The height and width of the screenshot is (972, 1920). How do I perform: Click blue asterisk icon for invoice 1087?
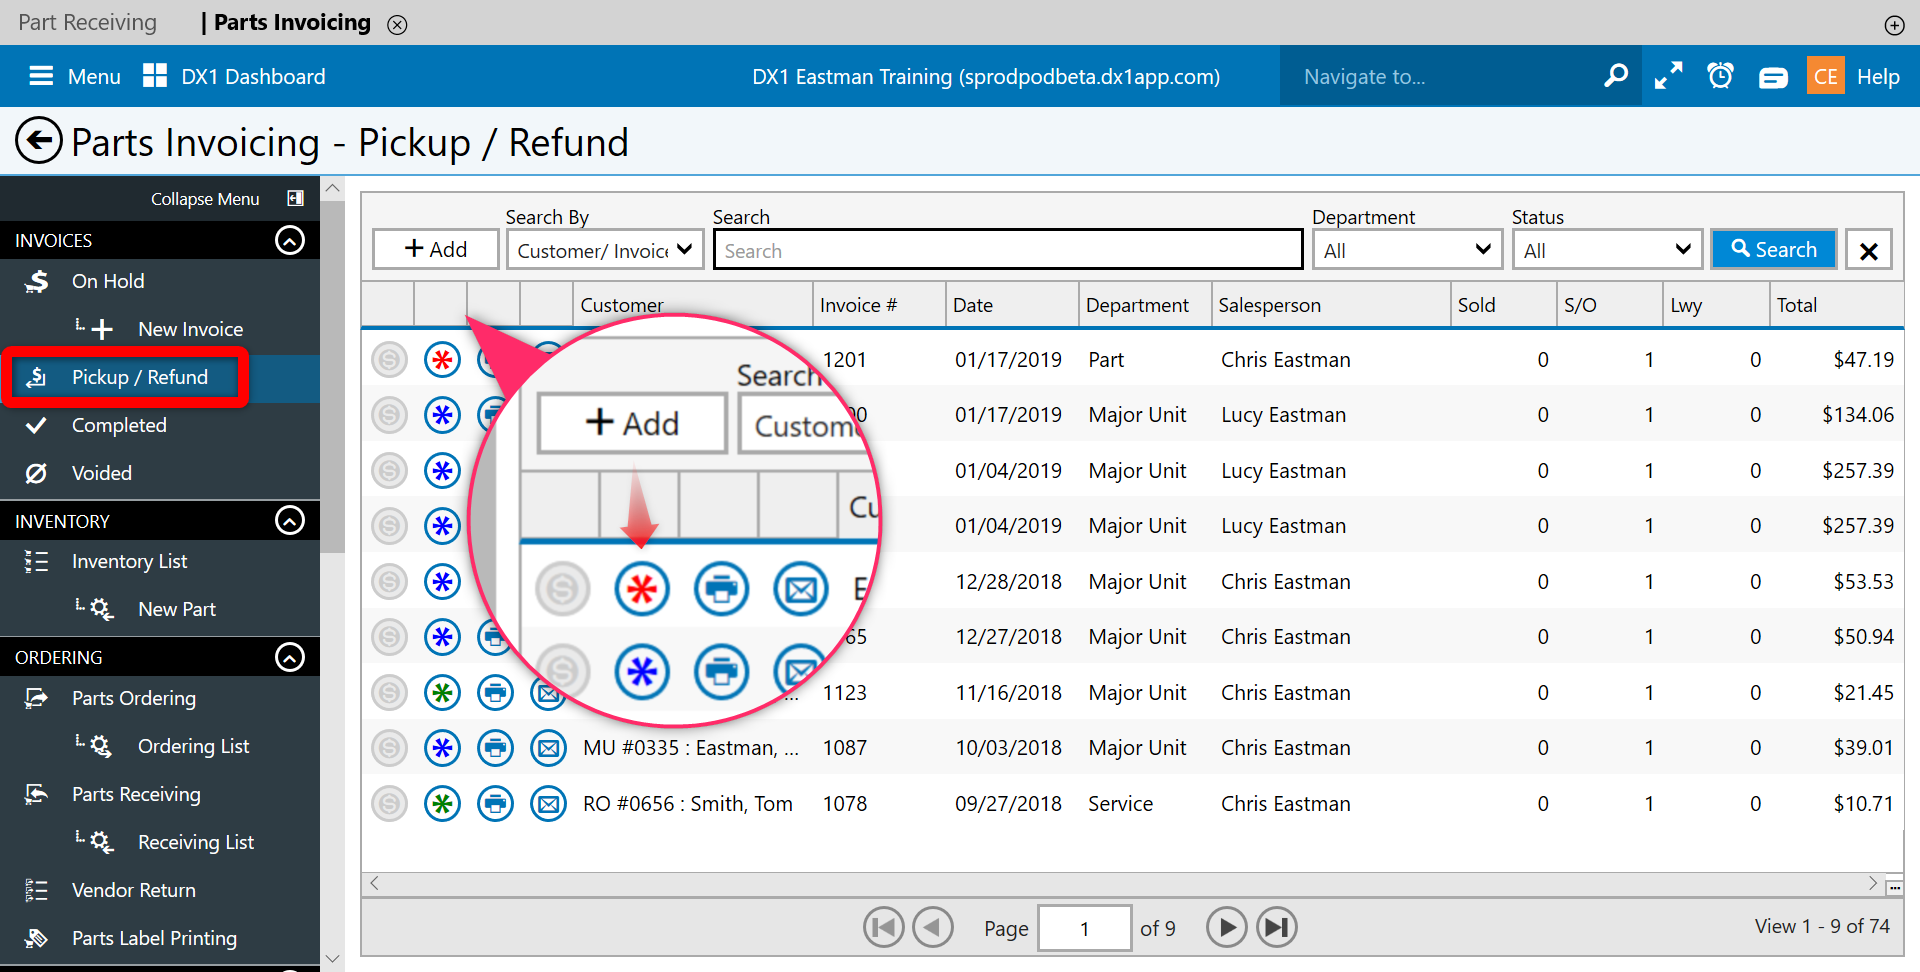coord(442,748)
